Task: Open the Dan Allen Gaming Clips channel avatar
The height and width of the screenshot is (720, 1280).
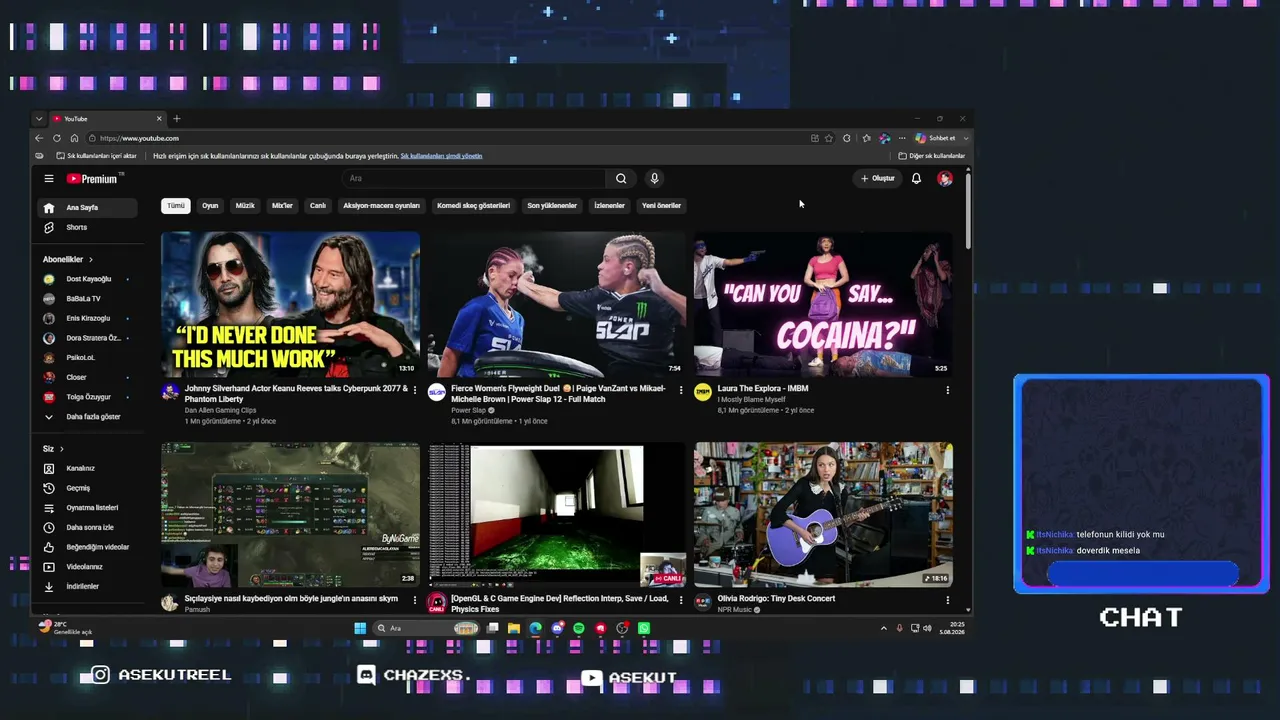Action: pos(170,392)
